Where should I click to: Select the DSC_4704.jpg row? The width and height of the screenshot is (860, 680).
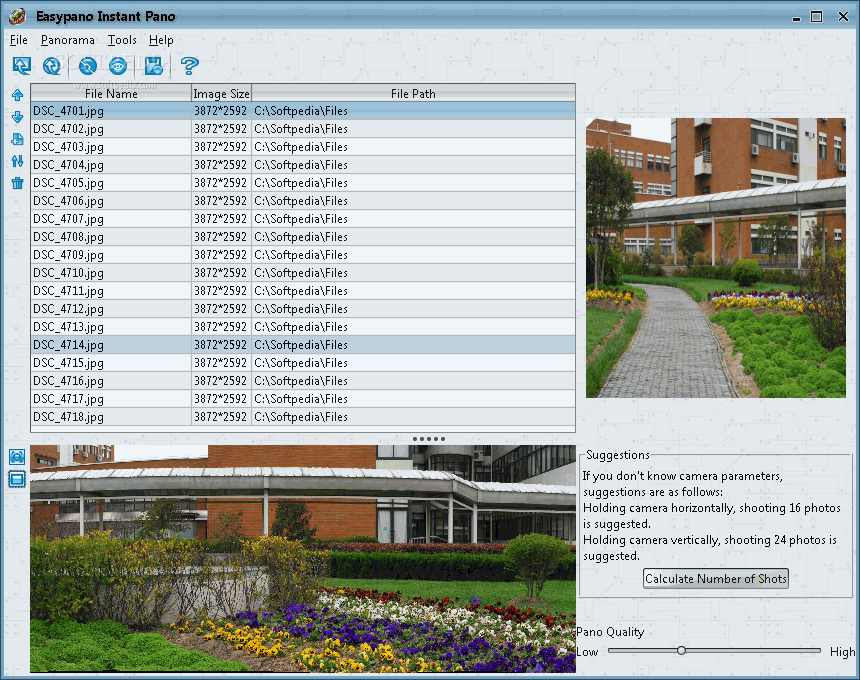[303, 165]
